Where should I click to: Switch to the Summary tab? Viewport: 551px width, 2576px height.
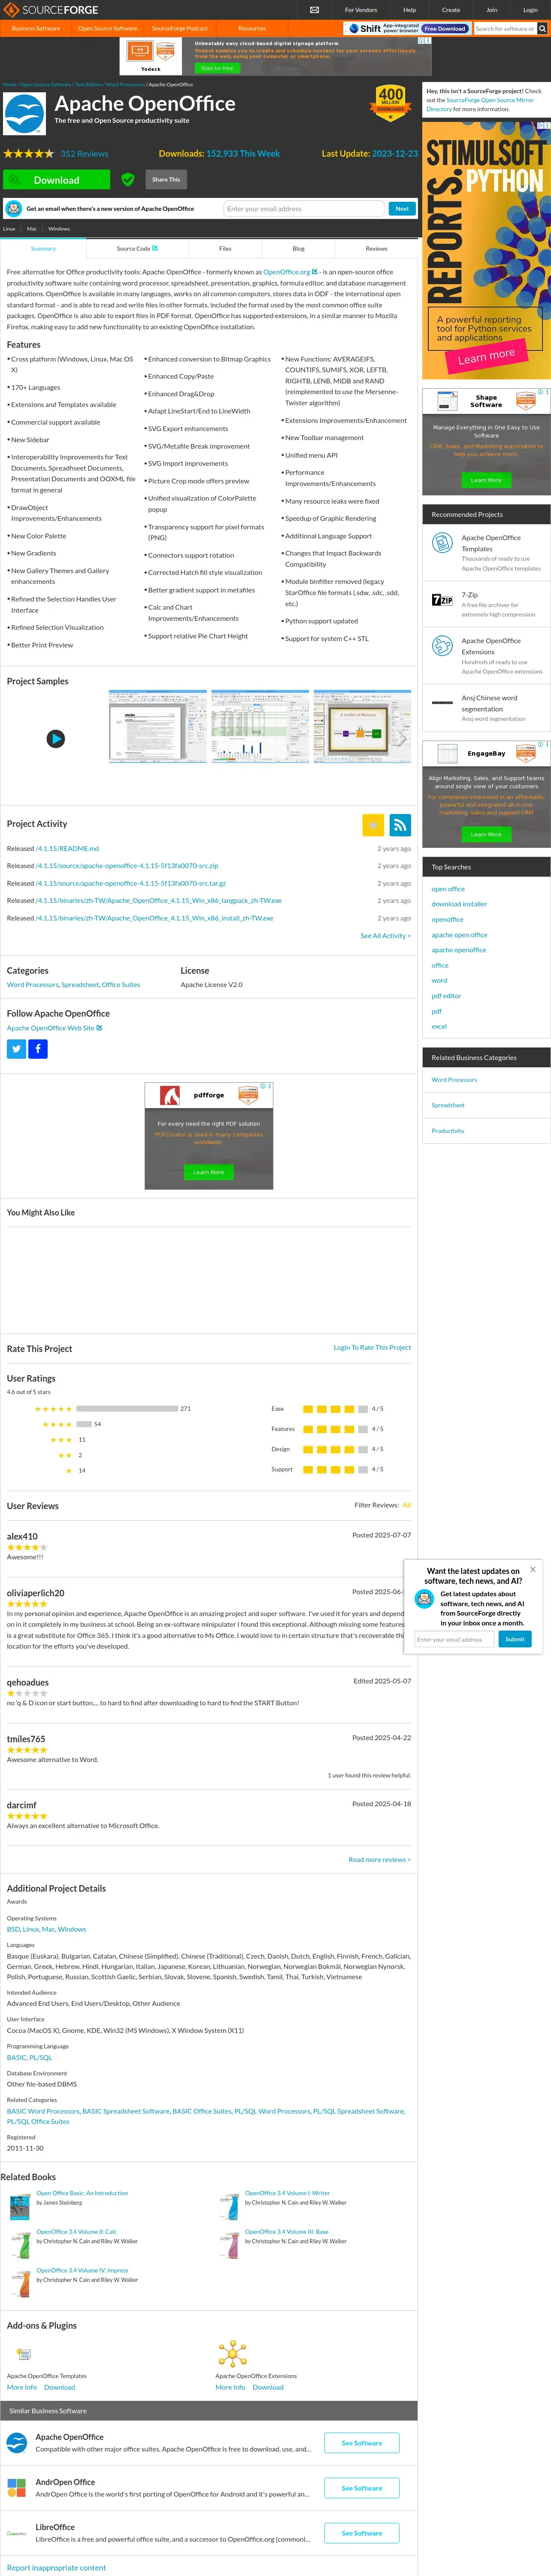click(x=43, y=248)
